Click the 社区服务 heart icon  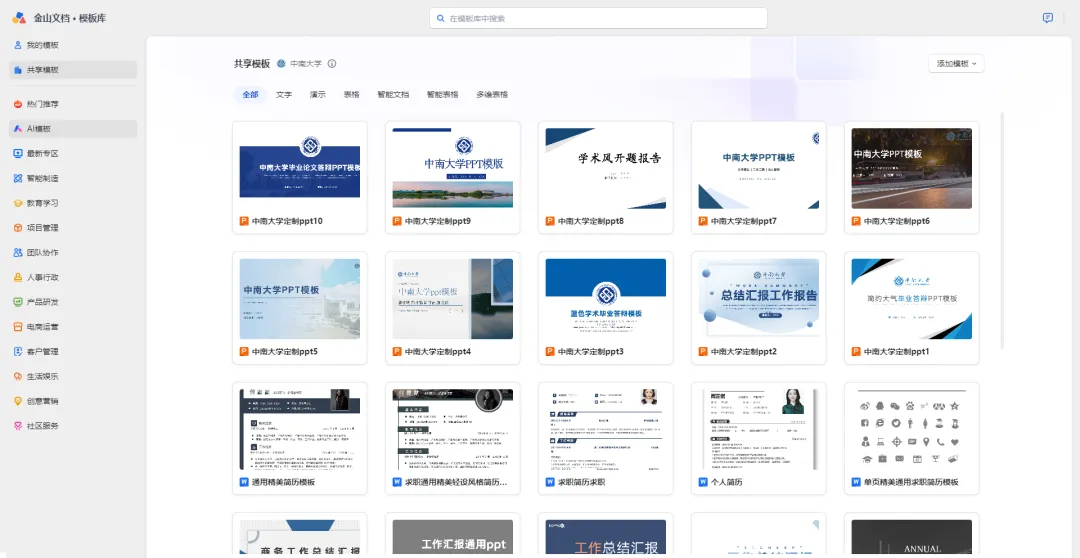[x=18, y=426]
